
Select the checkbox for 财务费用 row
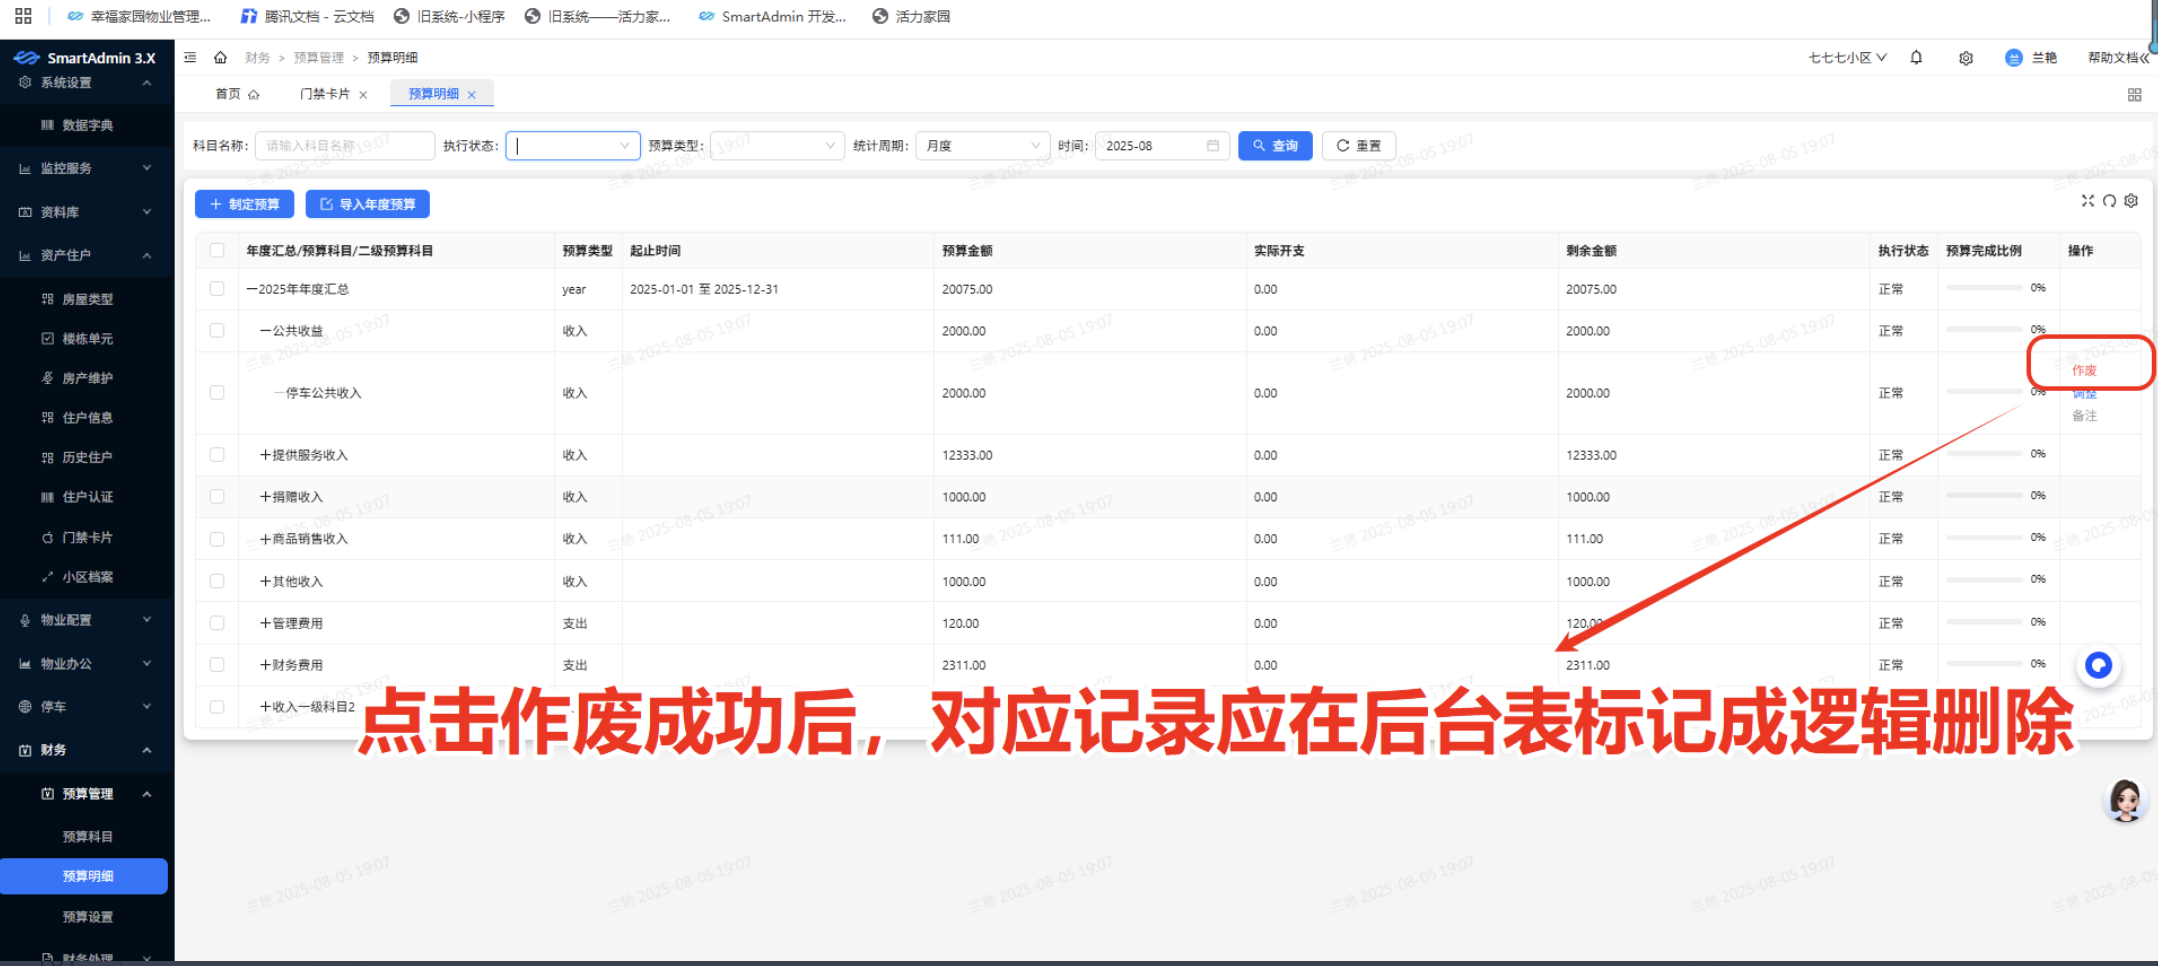tap(217, 664)
